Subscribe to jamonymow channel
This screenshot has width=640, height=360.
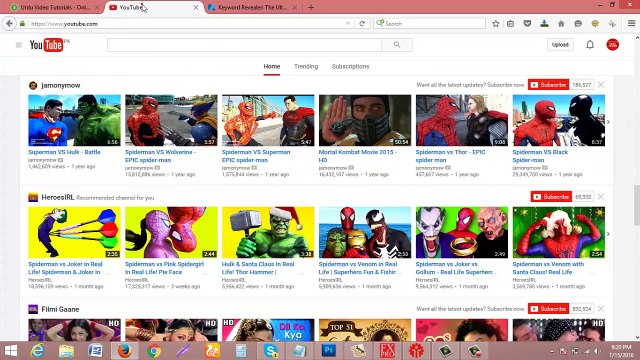click(549, 85)
